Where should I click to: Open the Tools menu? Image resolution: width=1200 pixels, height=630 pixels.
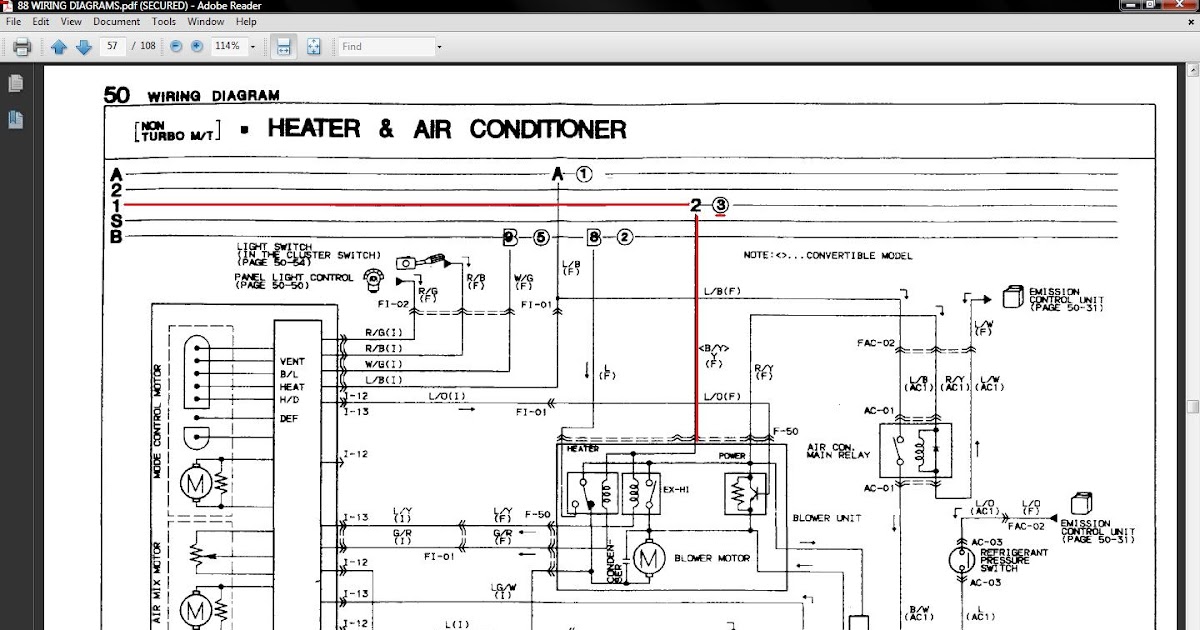164,21
